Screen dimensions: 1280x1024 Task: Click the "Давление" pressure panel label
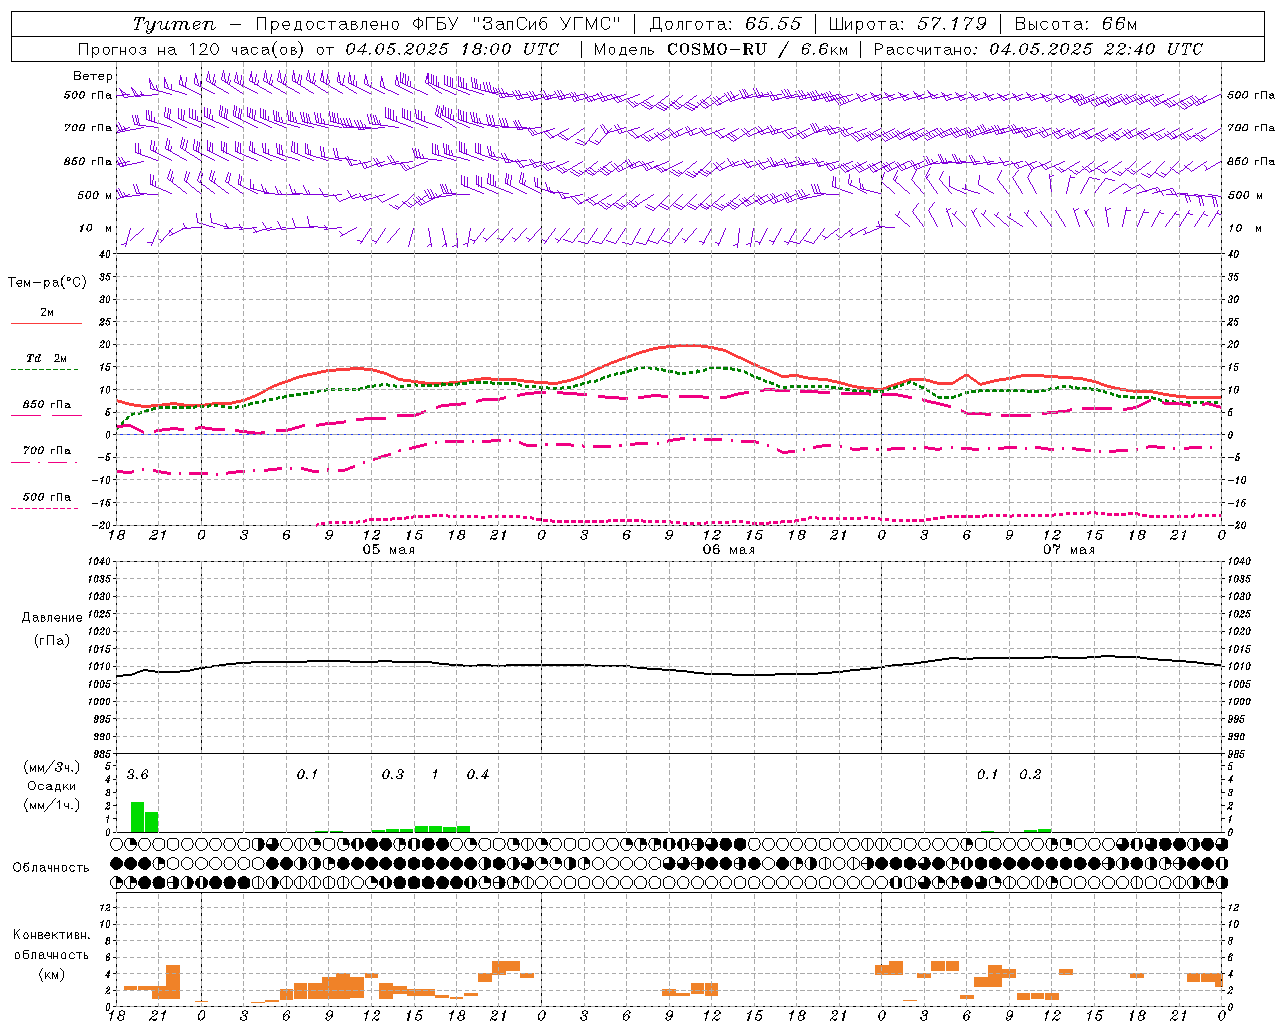pos(52,618)
